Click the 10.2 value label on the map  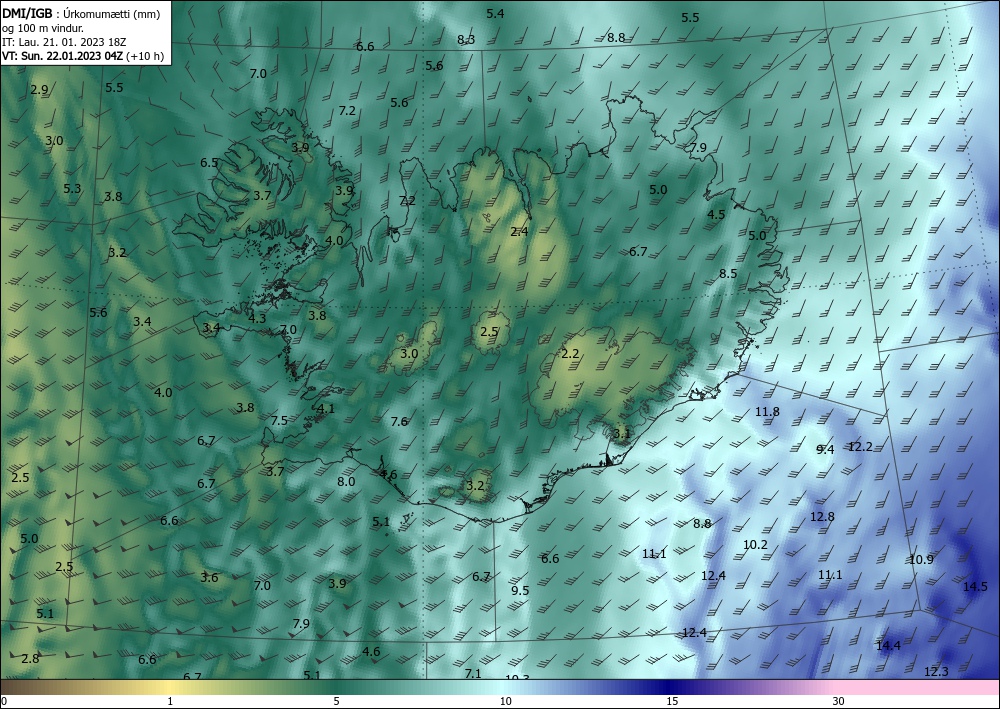755,545
